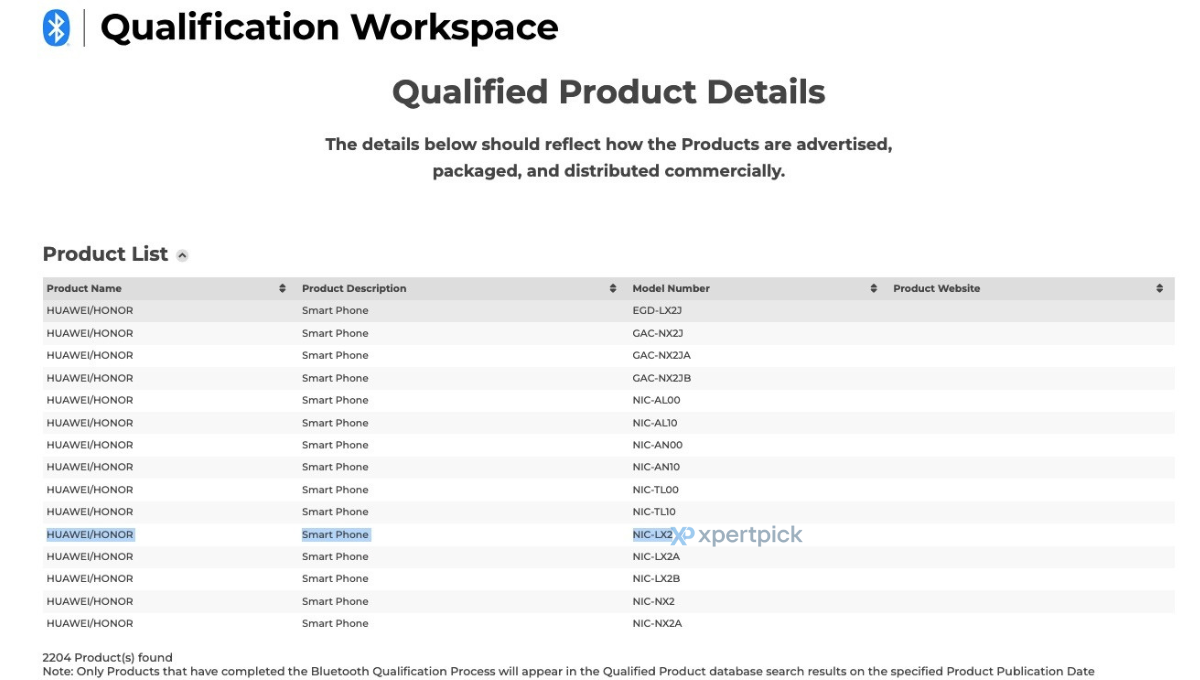Image resolution: width=1200 pixels, height=680 pixels.
Task: Select model number NIC-AN00
Action: [657, 445]
